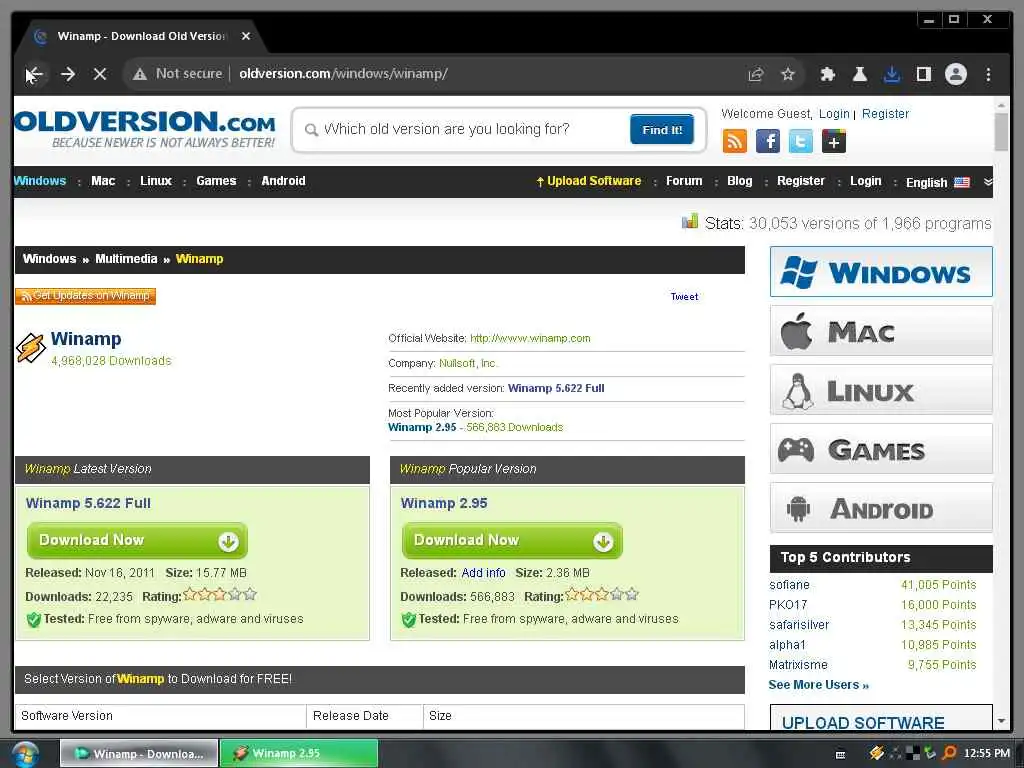Click Get Updates on Winamp button

point(86,296)
